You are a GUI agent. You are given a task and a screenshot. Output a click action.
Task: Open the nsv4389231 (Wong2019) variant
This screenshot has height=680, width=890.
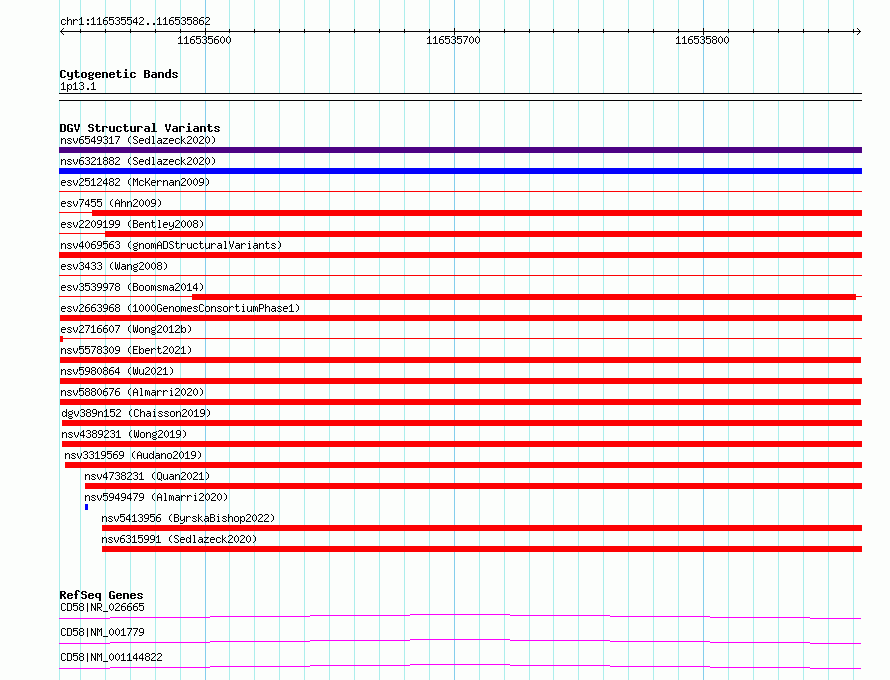tap(124, 434)
